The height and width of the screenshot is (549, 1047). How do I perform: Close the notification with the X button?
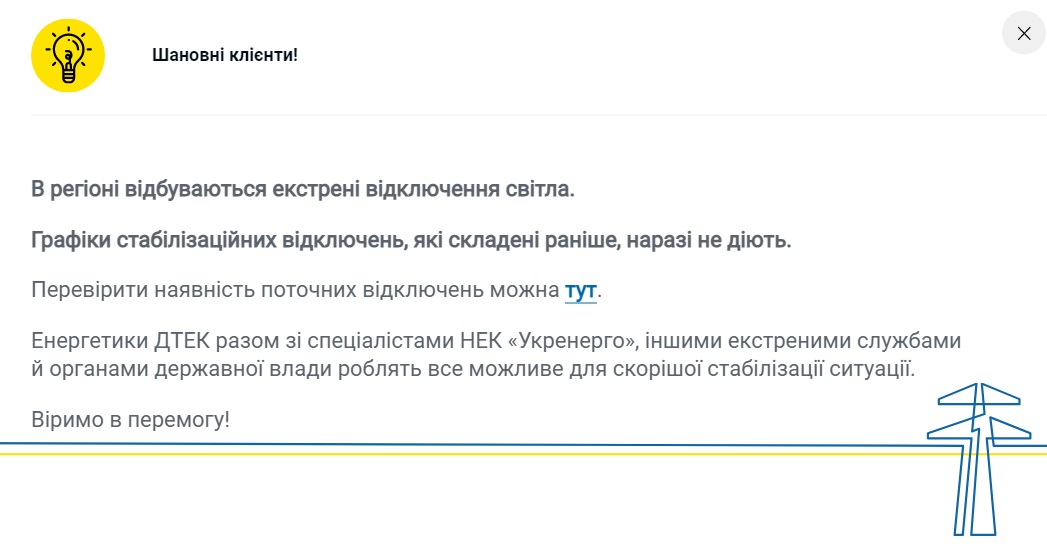1023,34
